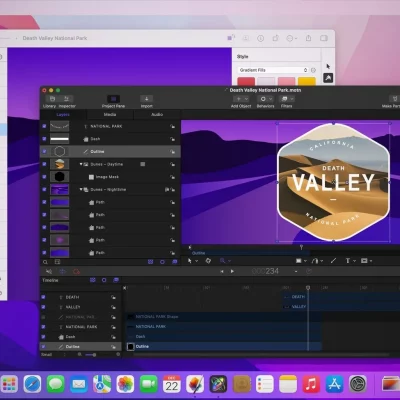Click the timeline zoom slider

coord(90,355)
